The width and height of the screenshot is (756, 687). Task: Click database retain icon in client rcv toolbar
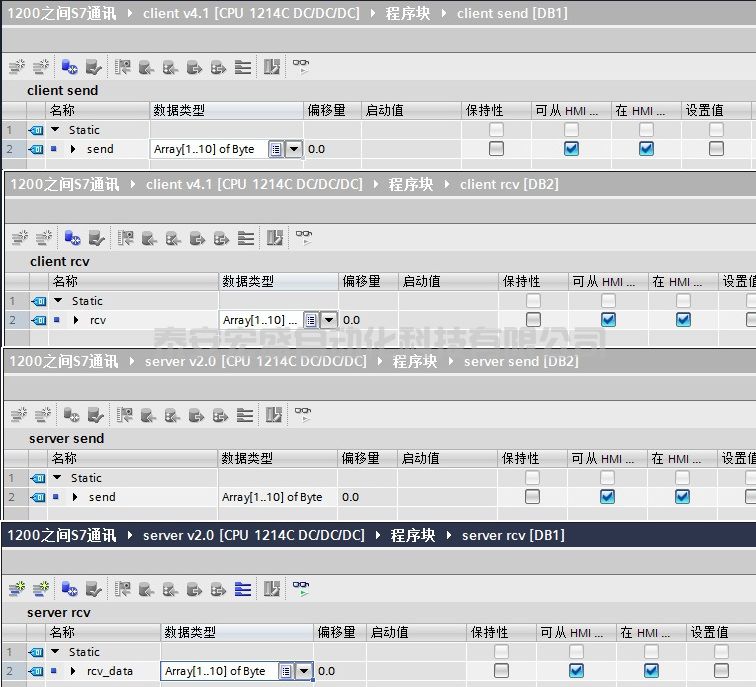click(72, 238)
